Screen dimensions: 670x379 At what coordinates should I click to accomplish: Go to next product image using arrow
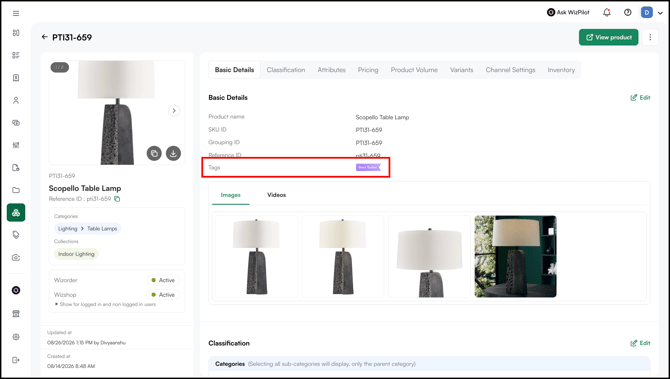click(173, 111)
